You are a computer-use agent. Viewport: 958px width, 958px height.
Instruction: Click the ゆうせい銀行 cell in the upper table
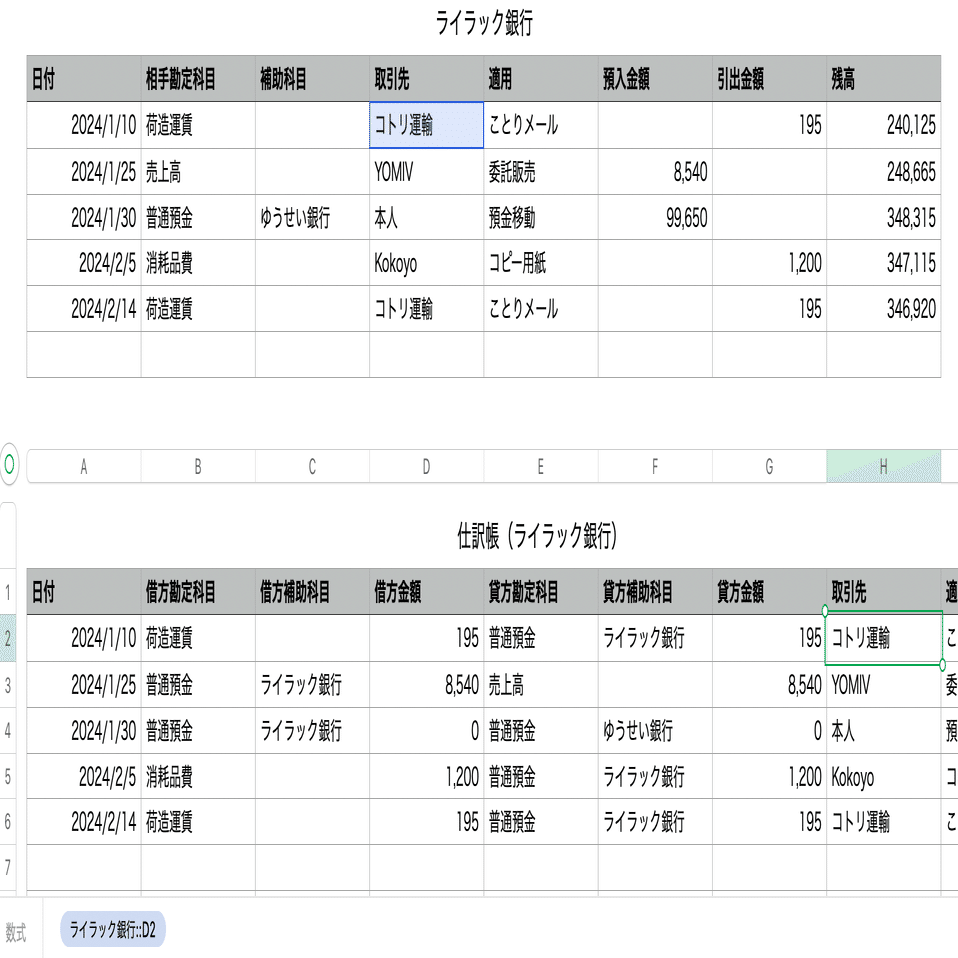pyautogui.click(x=312, y=217)
